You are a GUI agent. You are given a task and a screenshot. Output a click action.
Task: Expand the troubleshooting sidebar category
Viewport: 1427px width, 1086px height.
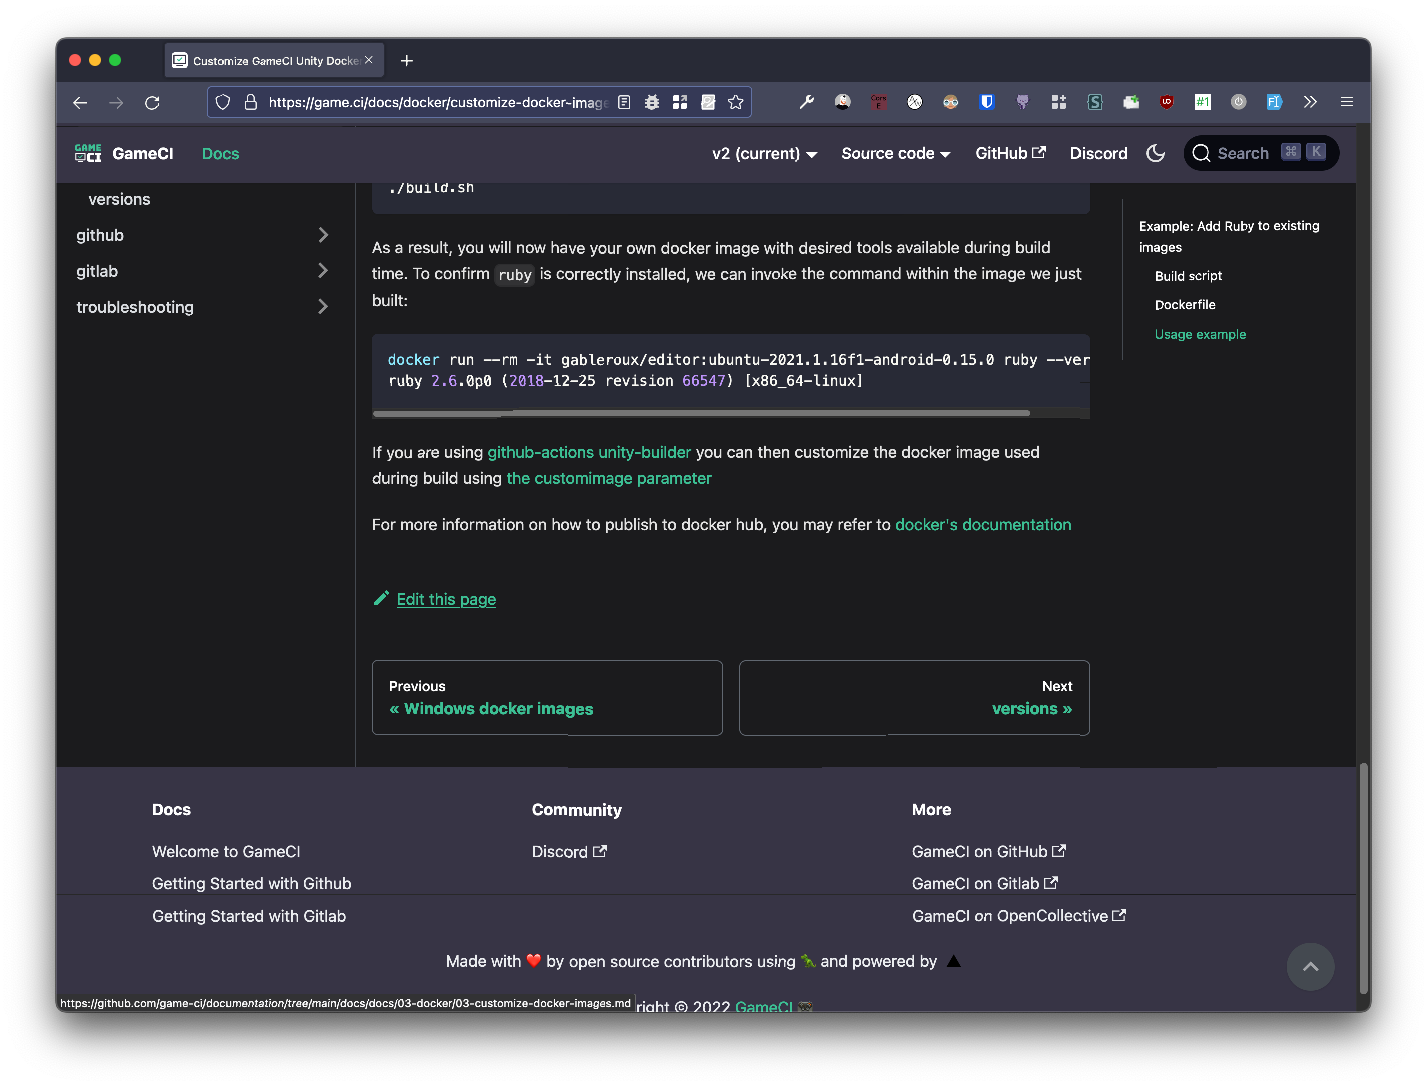[203, 307]
